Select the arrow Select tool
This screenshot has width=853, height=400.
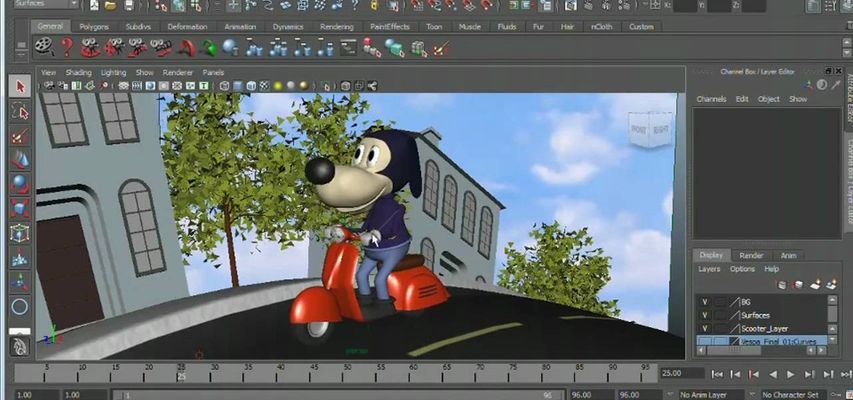19,87
